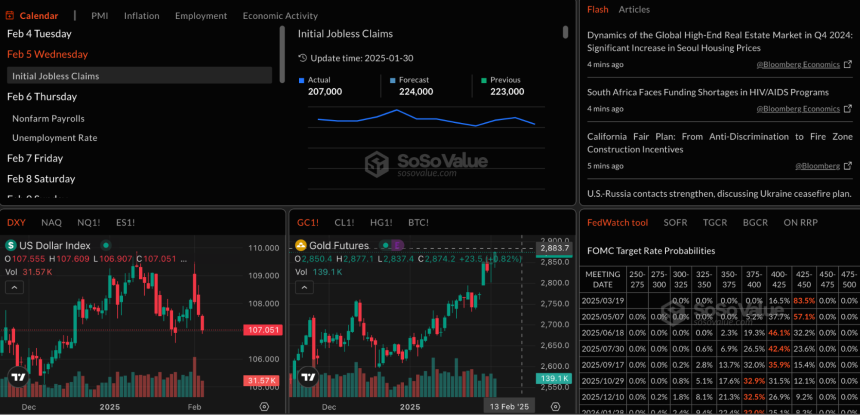Select the Calendar tab label
860x415 pixels.
coord(39,16)
